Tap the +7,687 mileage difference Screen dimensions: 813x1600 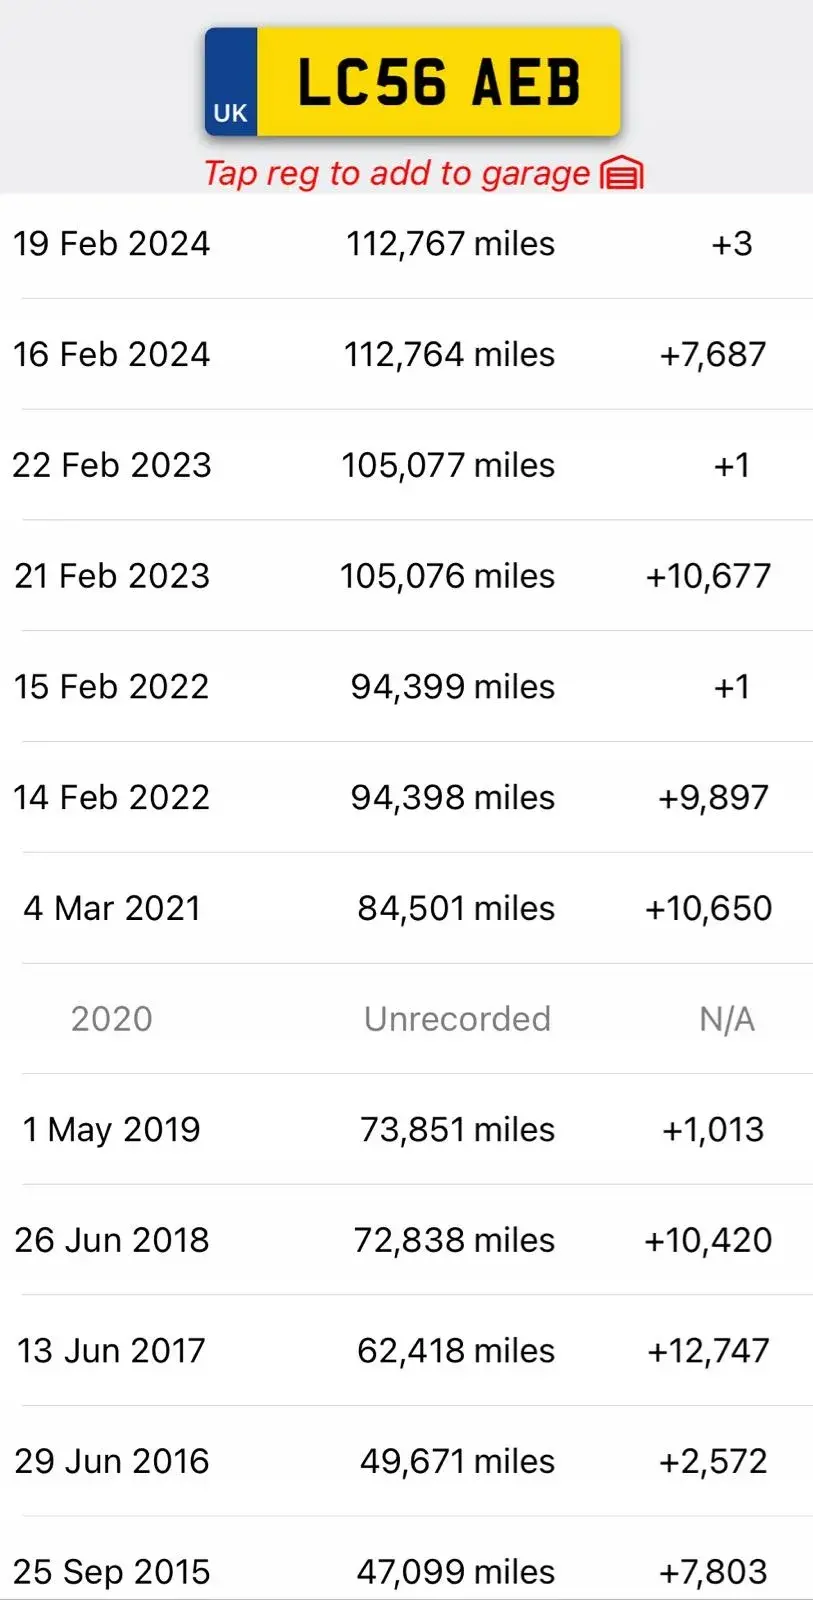tap(713, 355)
